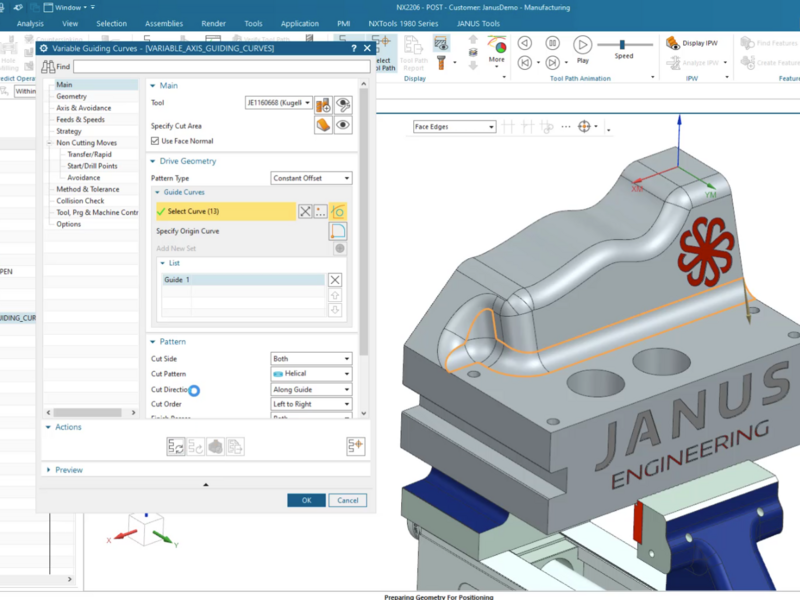
Task: Enable the Use Face Normal checkbox
Action: (155, 141)
